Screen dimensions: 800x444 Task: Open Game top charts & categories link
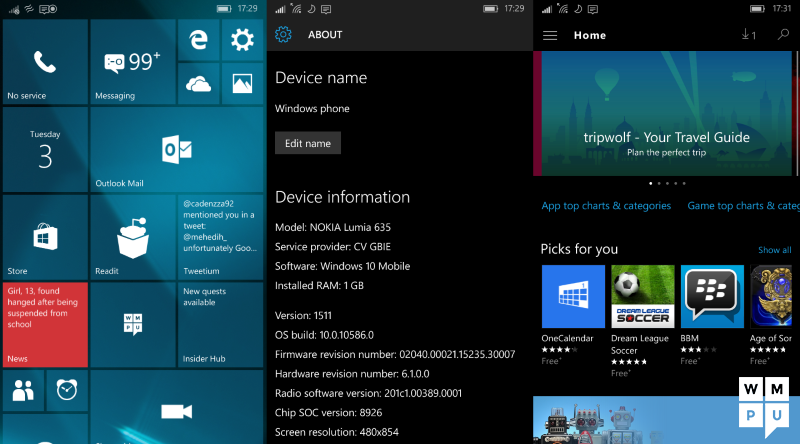point(743,206)
